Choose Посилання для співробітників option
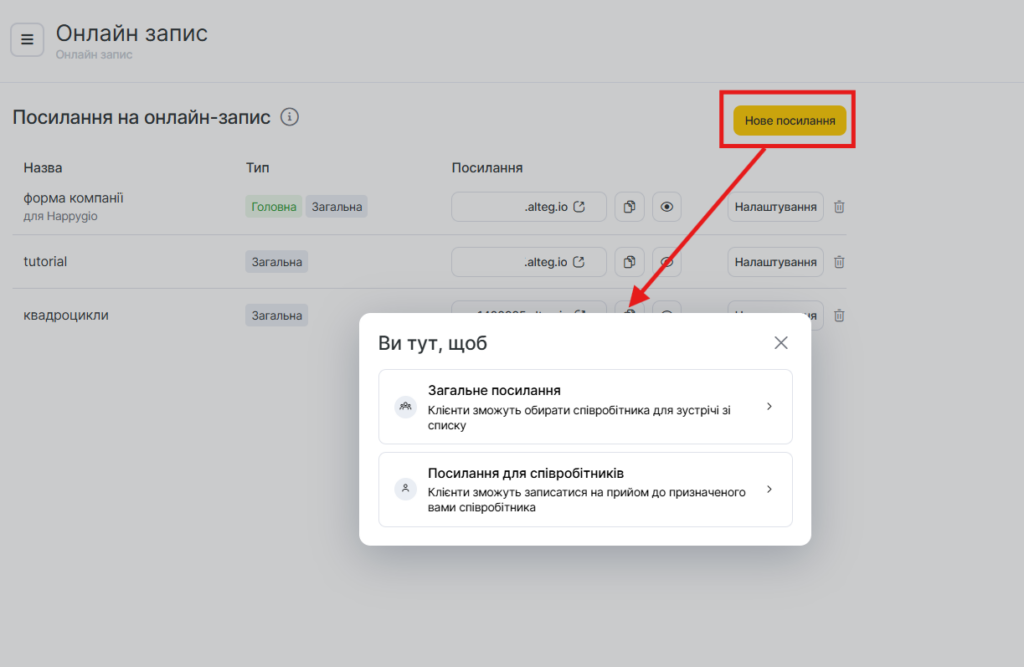 [x=585, y=489]
